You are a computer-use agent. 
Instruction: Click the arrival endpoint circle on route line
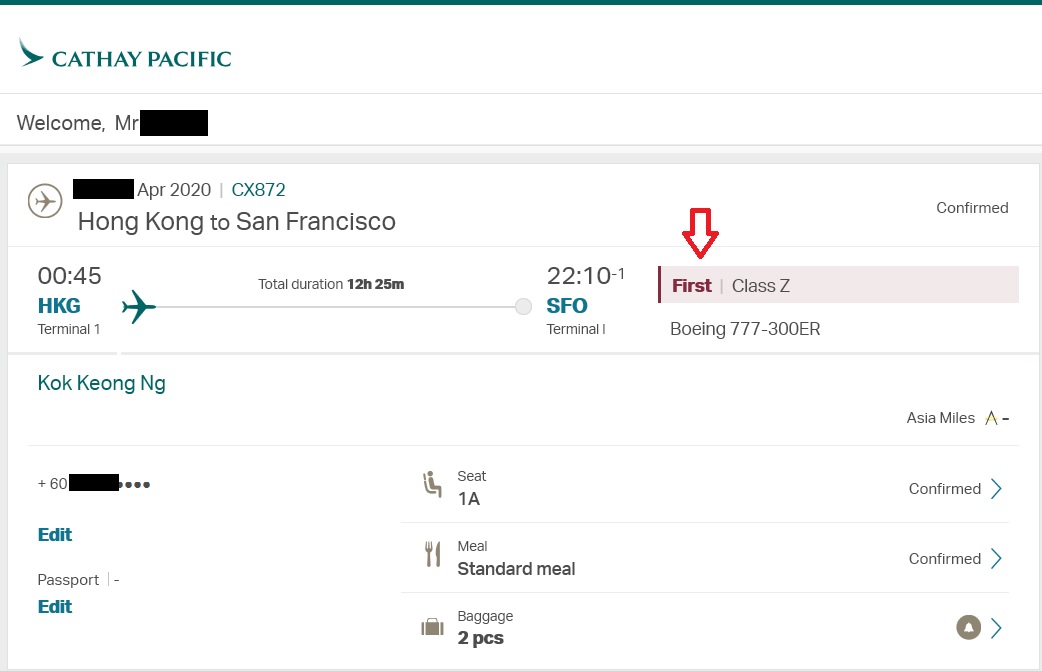pyautogui.click(x=523, y=307)
